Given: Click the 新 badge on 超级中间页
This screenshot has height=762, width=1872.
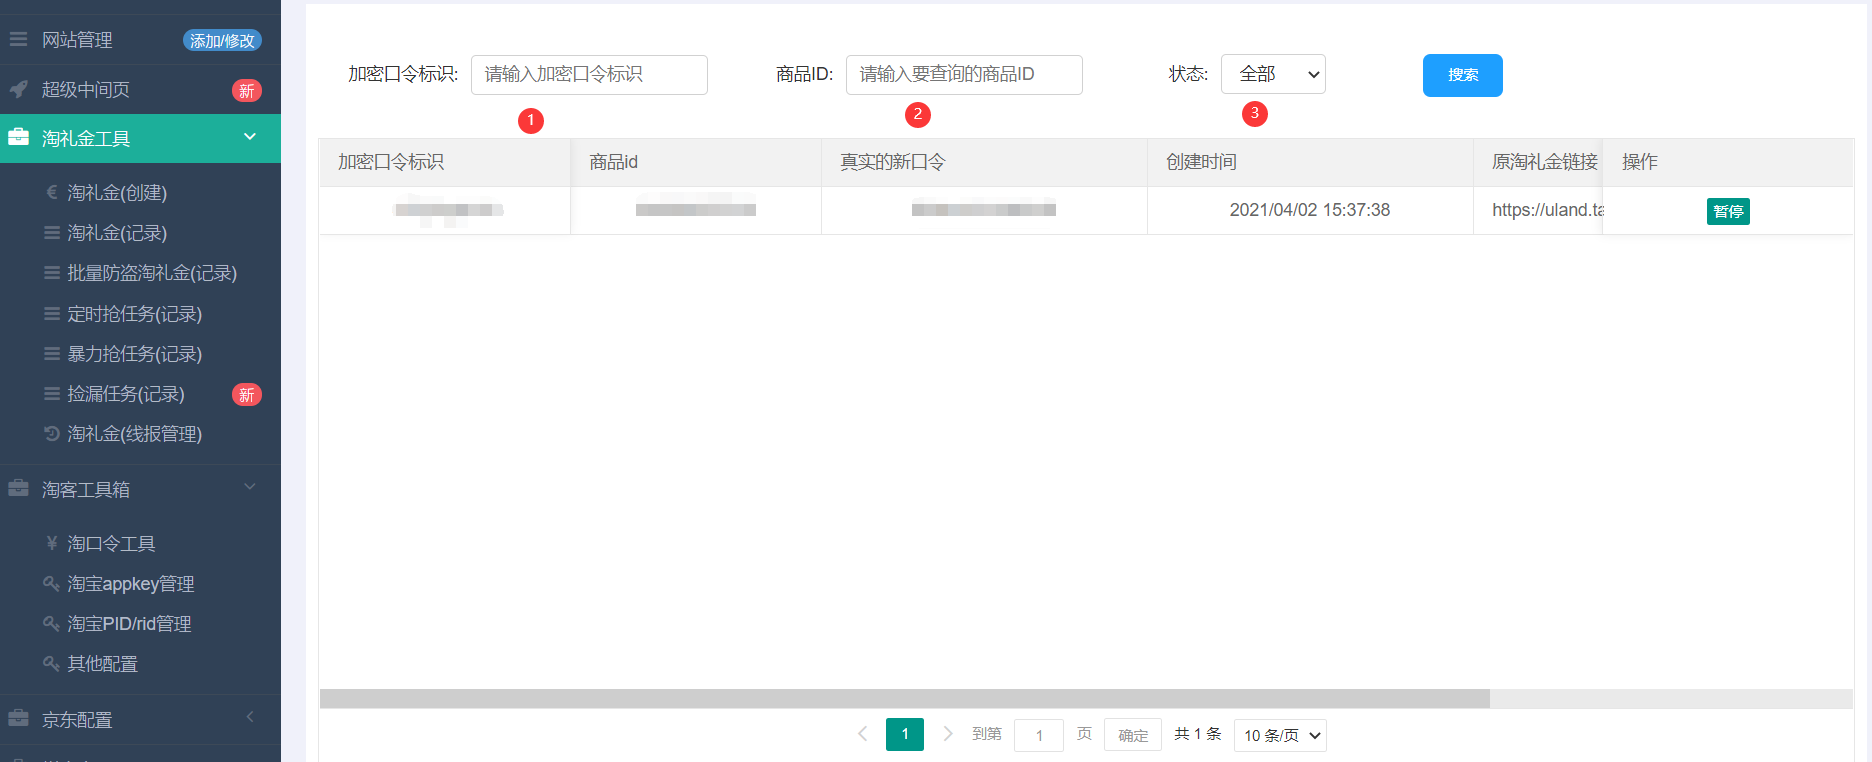Looking at the screenshot, I should tap(247, 91).
